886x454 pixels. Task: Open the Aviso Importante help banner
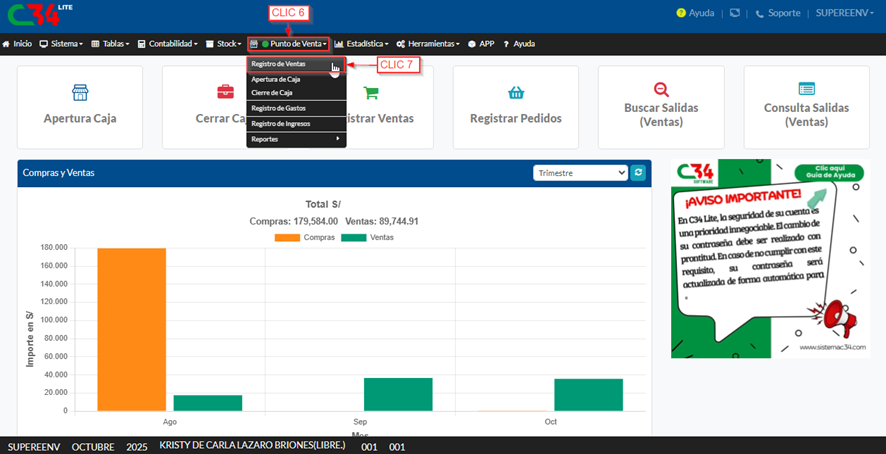(769, 258)
